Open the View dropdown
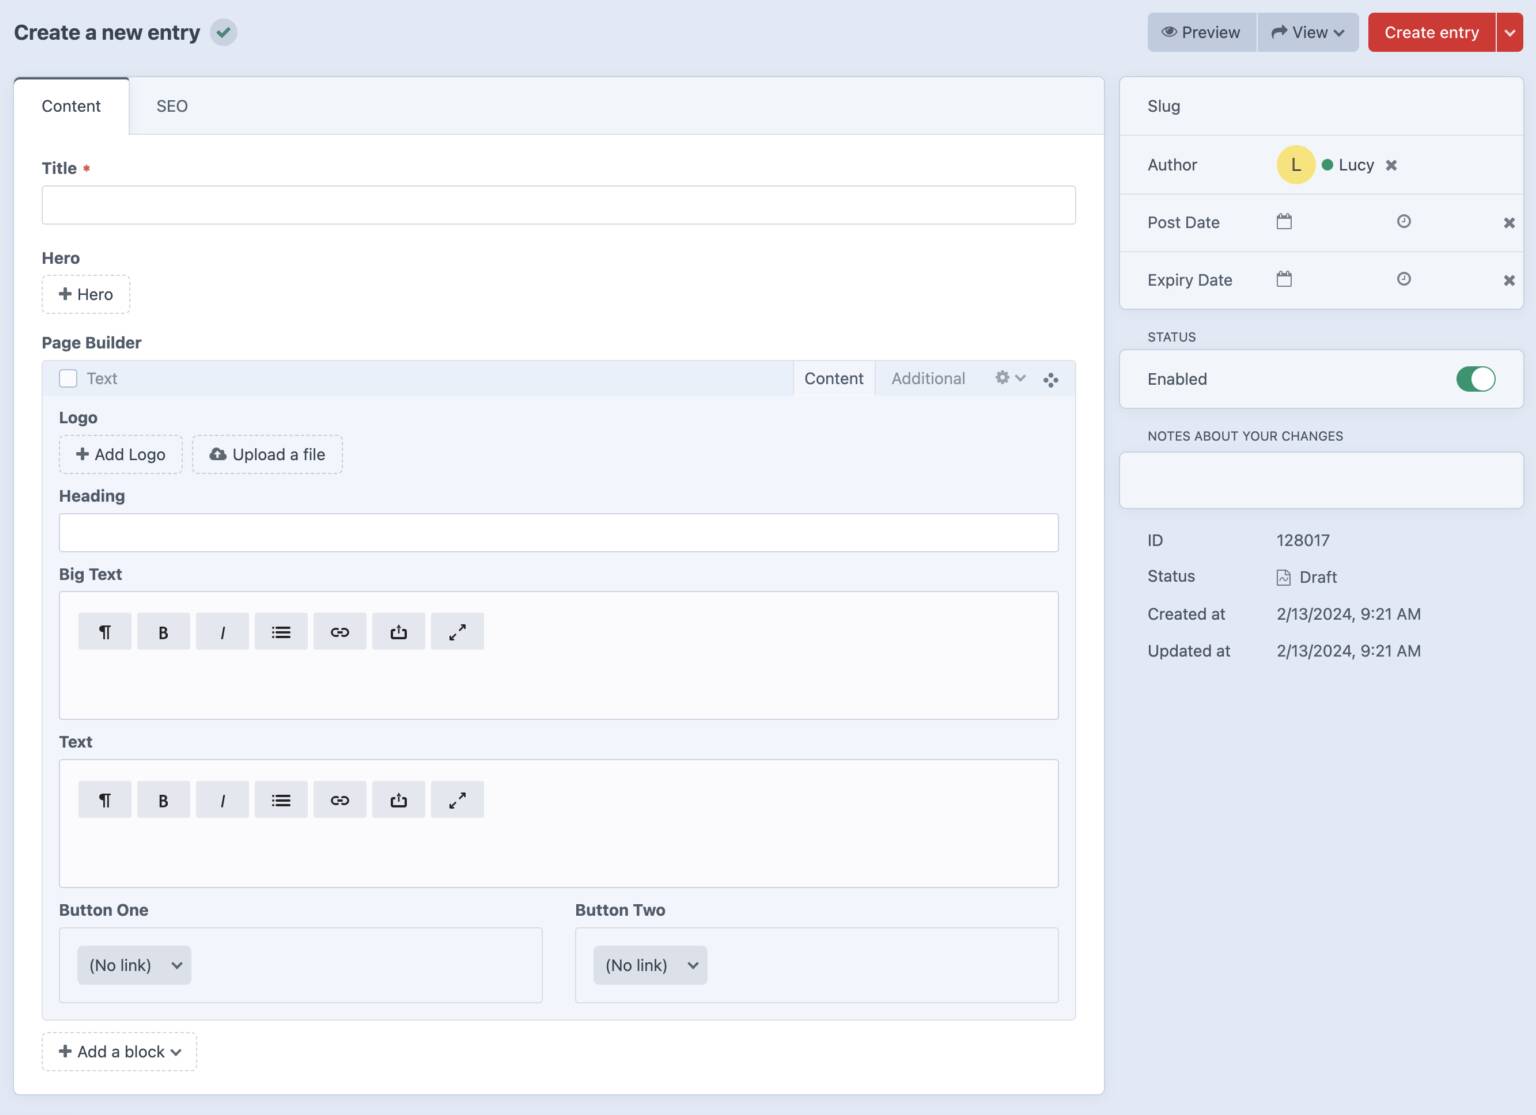1536x1115 pixels. click(1308, 32)
